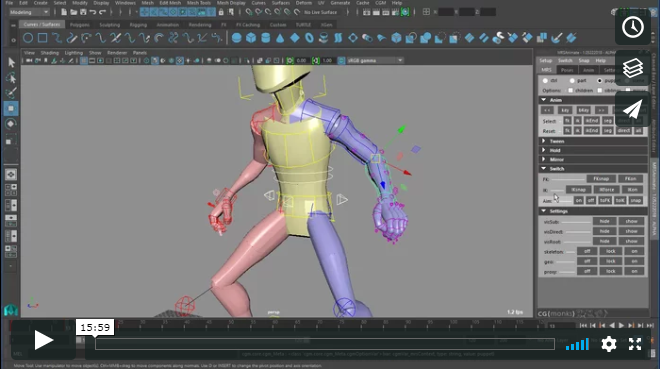Activate the Scale tool in toolbox
Screen dimensions: 660x369
(x=11, y=140)
